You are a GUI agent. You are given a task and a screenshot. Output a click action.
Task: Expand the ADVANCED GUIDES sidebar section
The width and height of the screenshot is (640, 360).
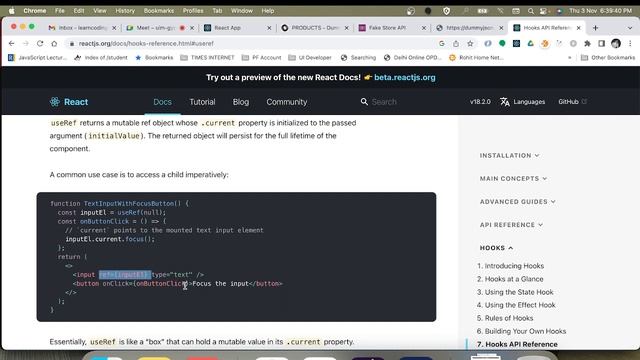point(518,202)
